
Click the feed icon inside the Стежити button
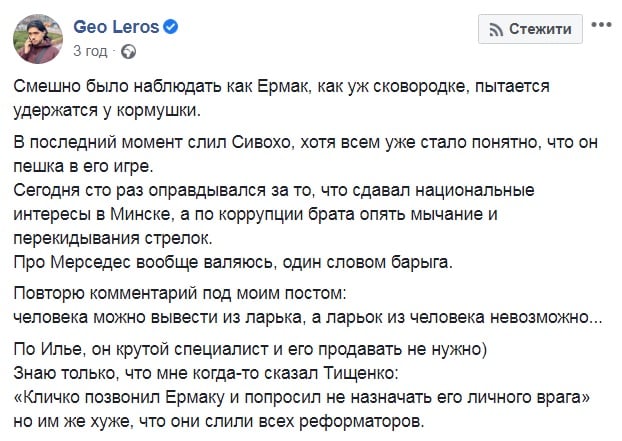pos(496,29)
